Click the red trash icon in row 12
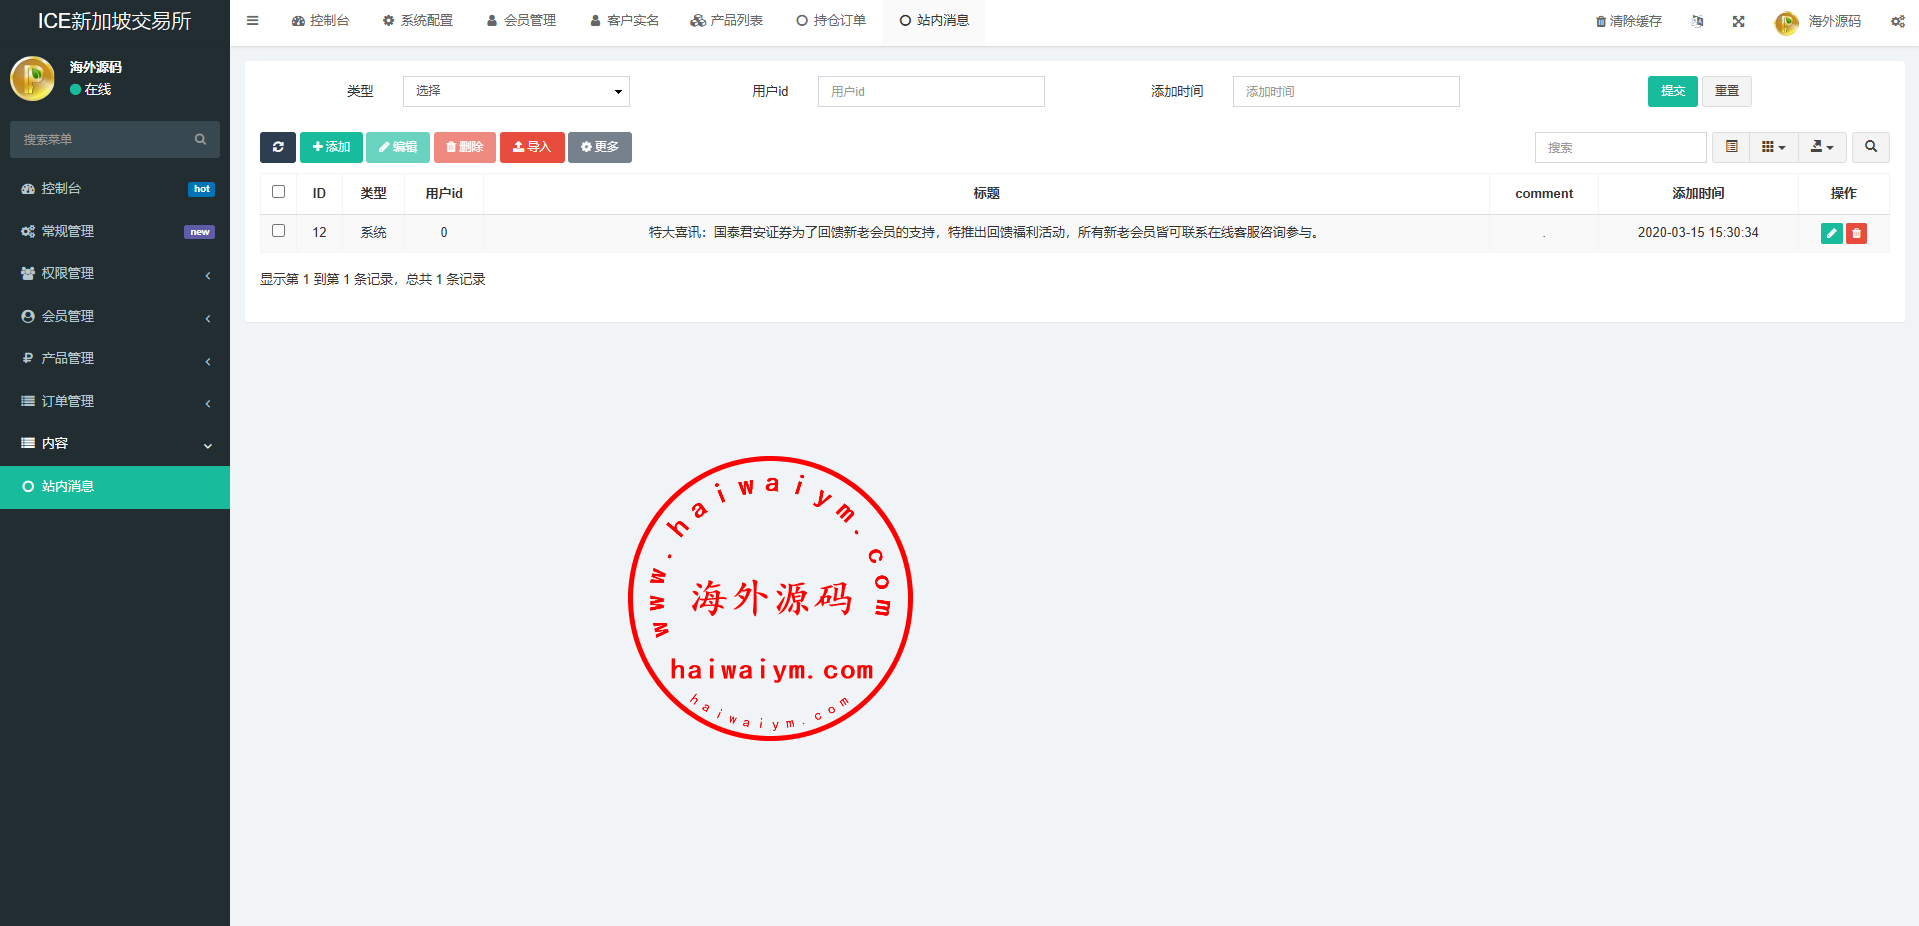The image size is (1919, 926). pyautogui.click(x=1856, y=233)
